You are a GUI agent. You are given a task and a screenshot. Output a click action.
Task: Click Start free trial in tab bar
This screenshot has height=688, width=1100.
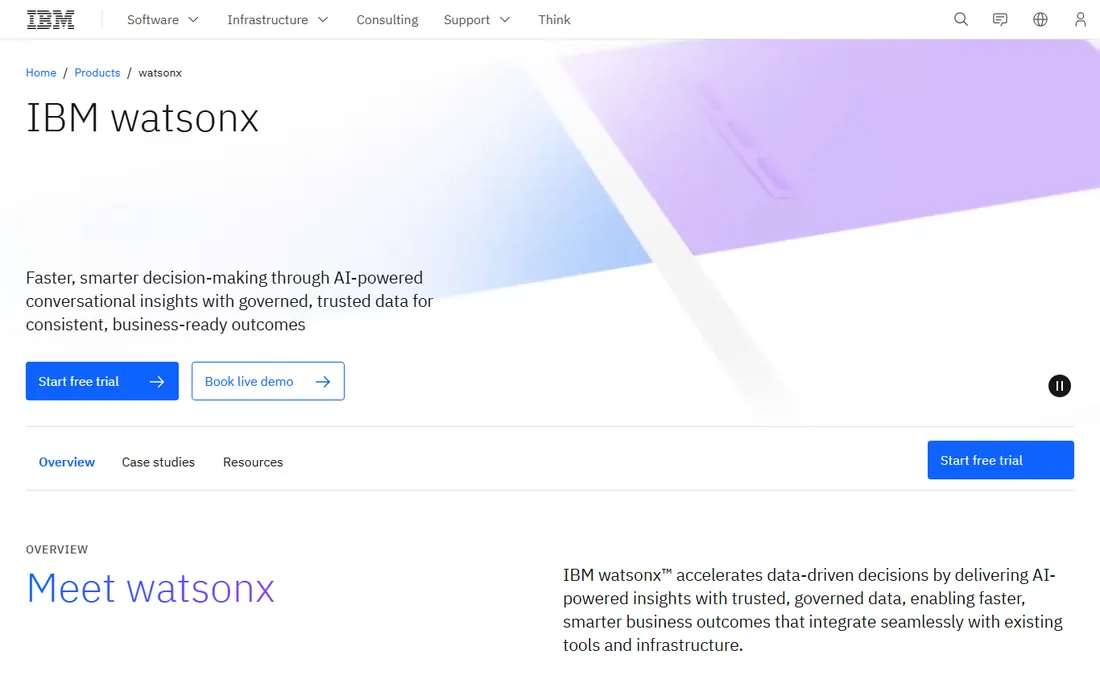1000,460
